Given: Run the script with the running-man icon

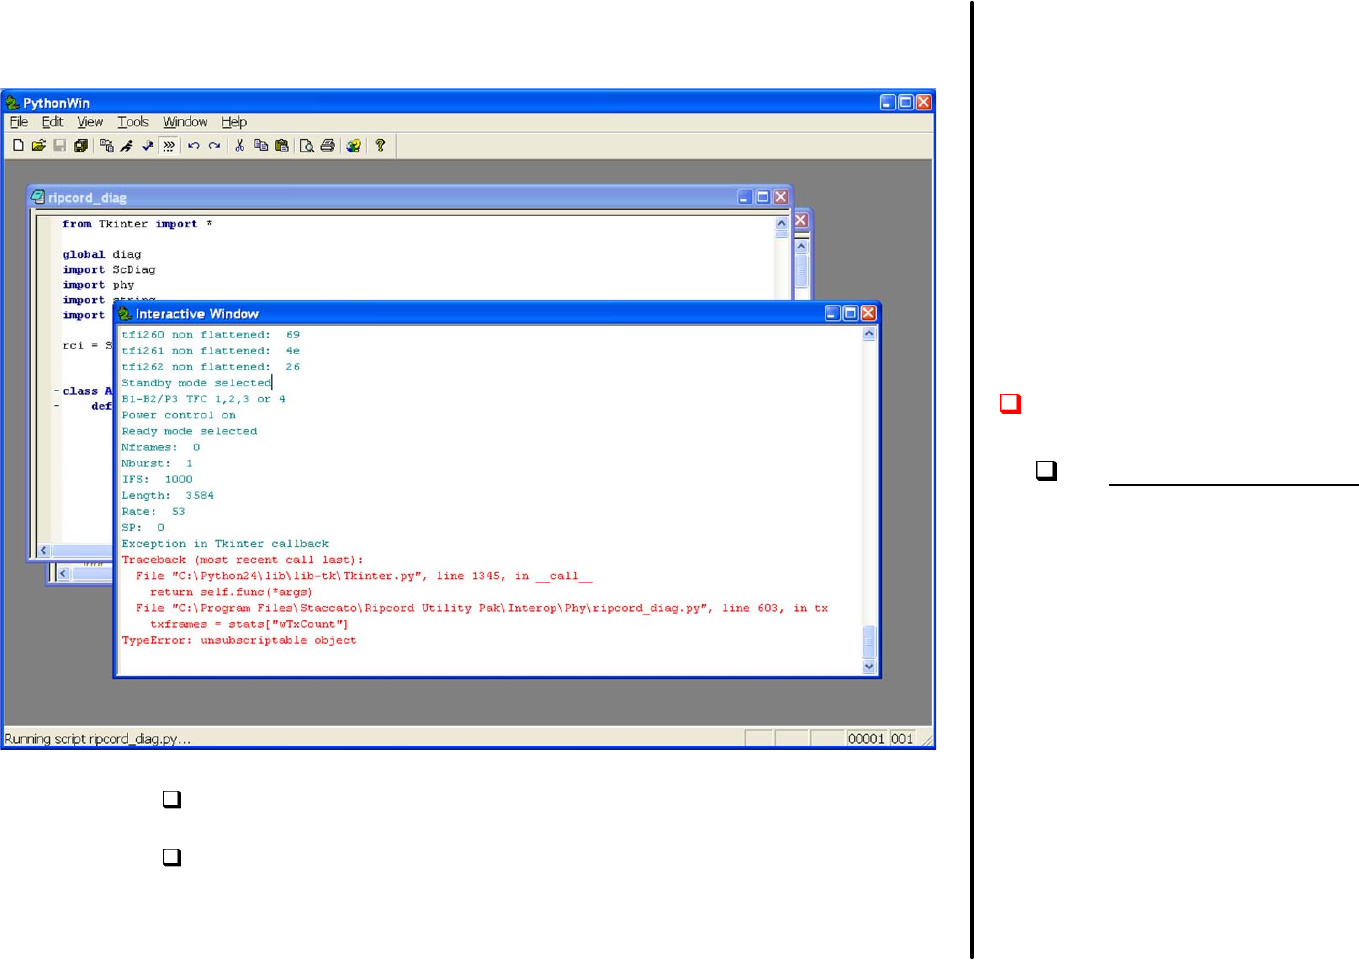Looking at the screenshot, I should click(x=127, y=146).
